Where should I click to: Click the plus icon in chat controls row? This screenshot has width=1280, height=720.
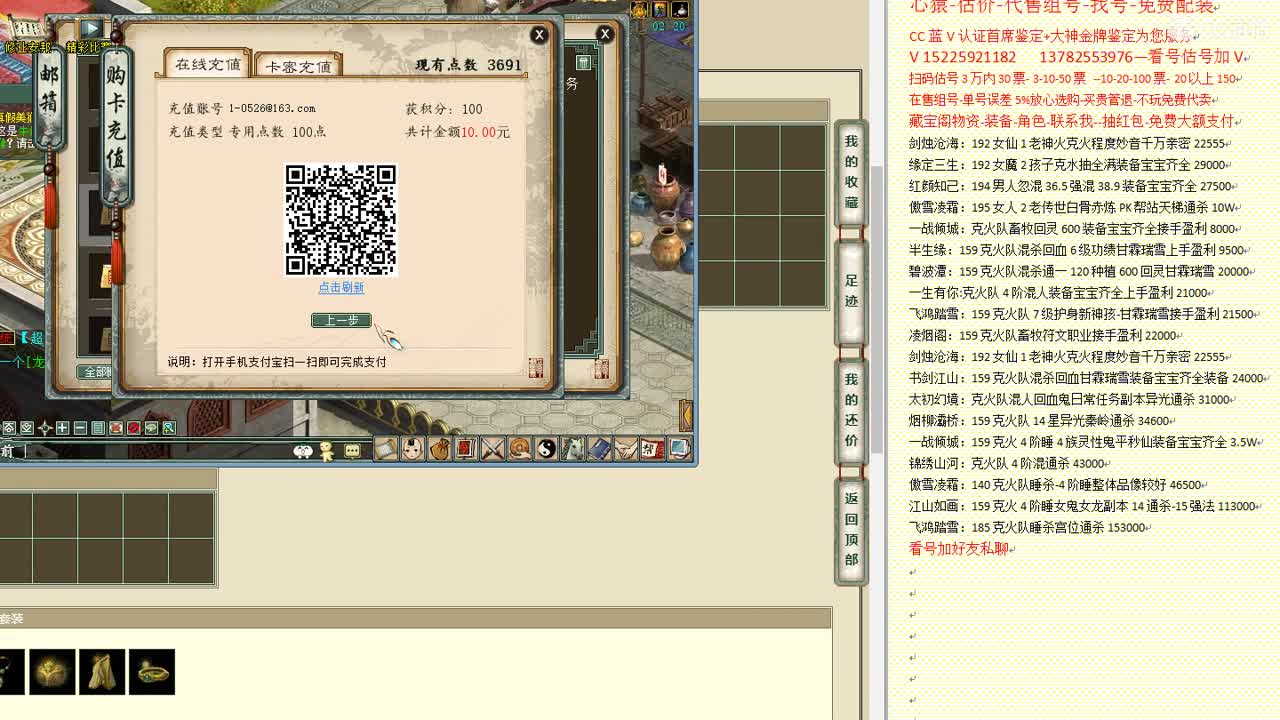[62, 428]
